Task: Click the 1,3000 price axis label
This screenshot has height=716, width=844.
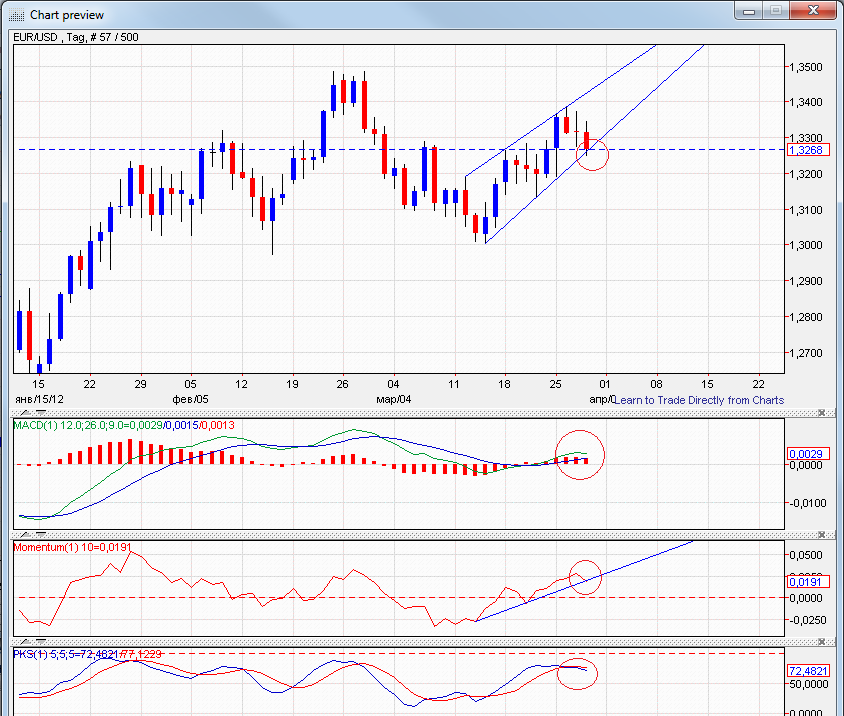Action: [x=806, y=245]
